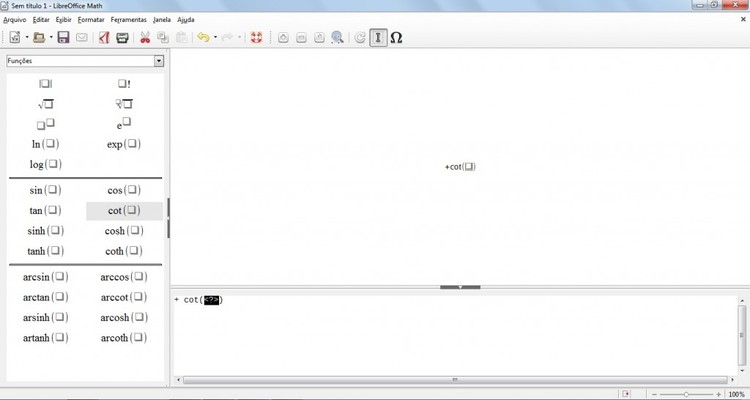
Task: Click the Redo arrow icon
Action: coord(228,37)
